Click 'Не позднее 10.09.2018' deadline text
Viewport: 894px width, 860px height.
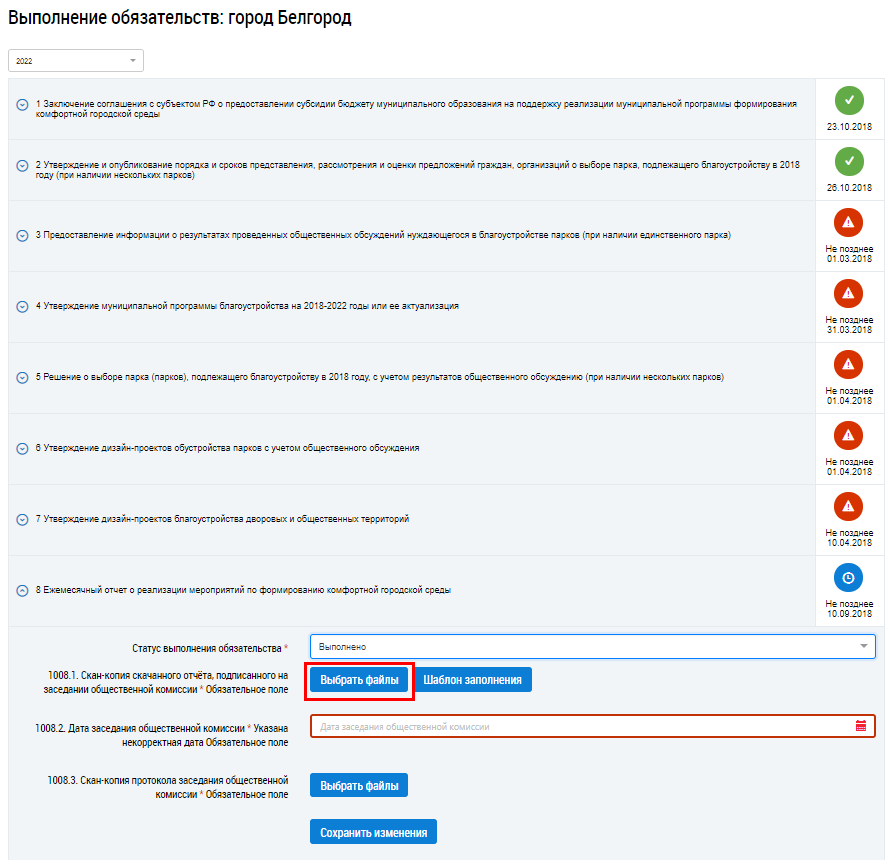click(x=849, y=609)
